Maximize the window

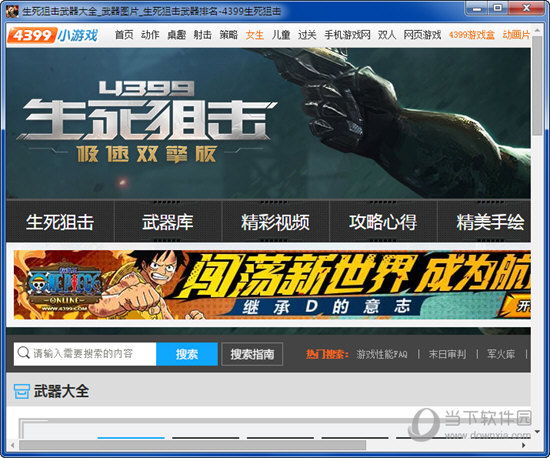click(x=498, y=8)
